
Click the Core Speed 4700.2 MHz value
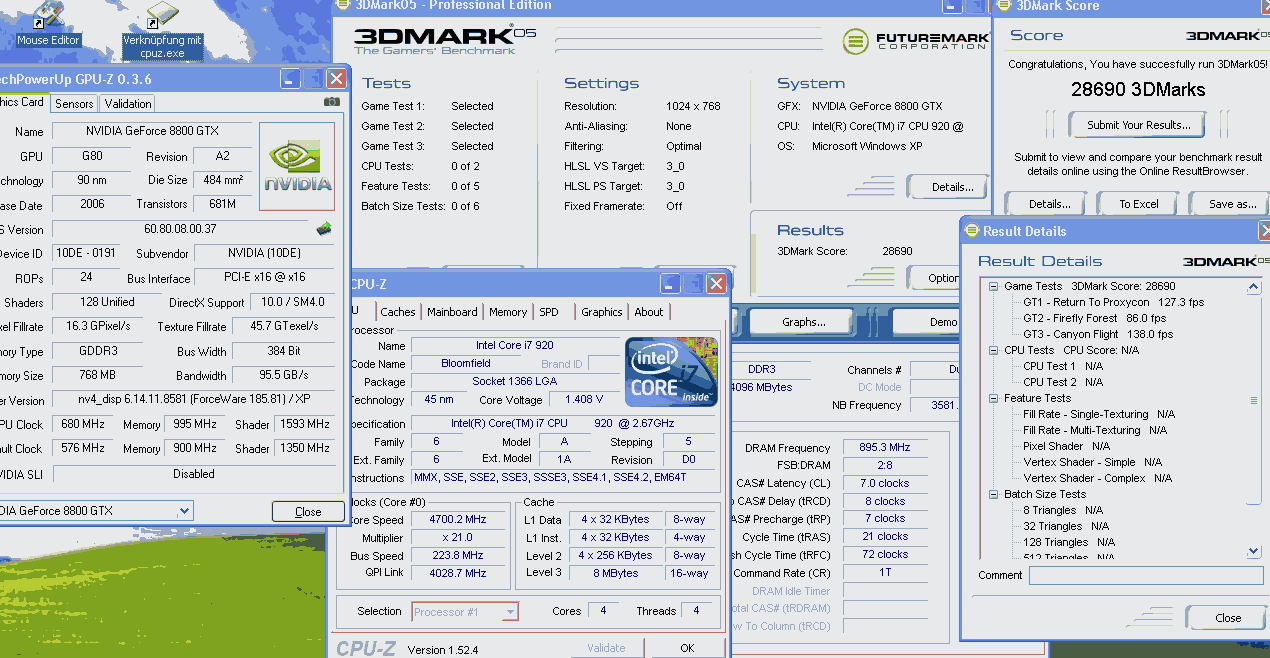tap(458, 520)
